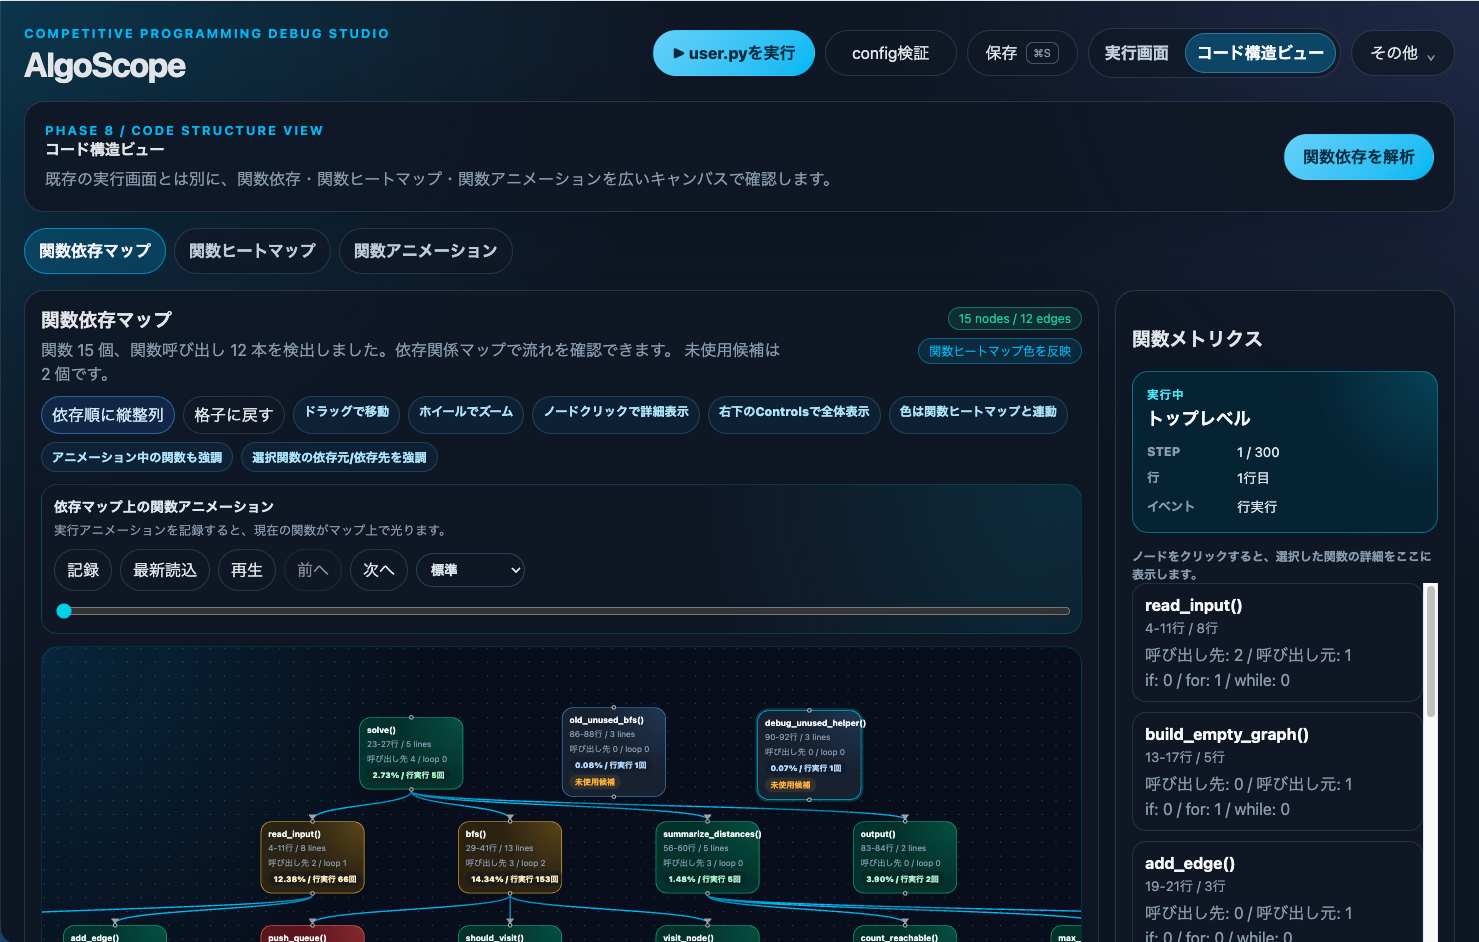The height and width of the screenshot is (942, 1479).
Task: Expand the その他 dropdown menu
Action: [1402, 53]
